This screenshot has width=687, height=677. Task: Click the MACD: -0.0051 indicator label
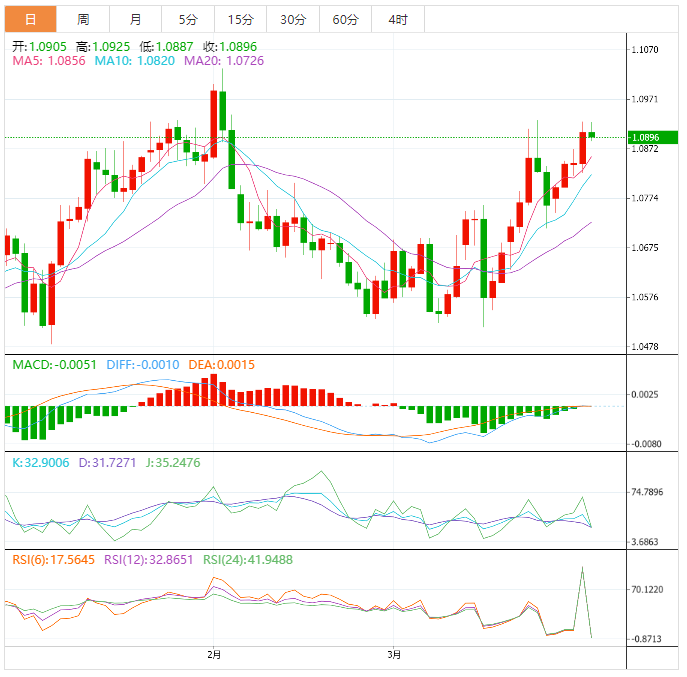[x=54, y=364]
